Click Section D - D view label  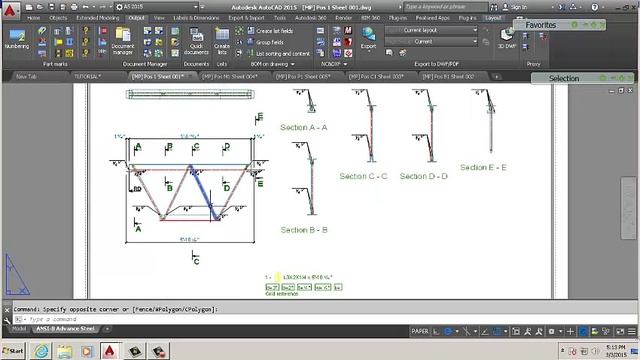(424, 176)
